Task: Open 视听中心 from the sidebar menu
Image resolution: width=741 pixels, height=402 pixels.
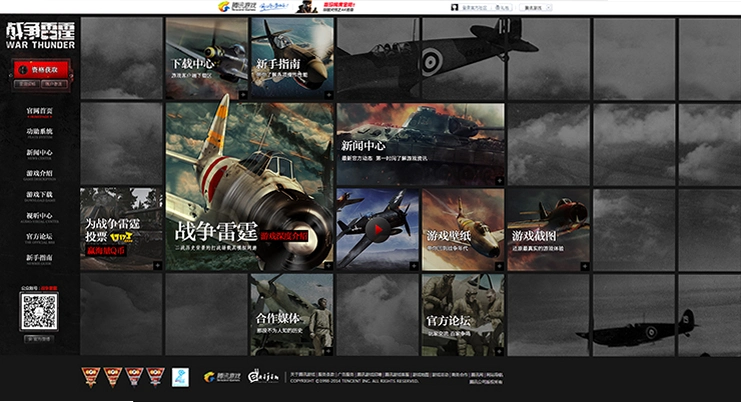Action: [40, 217]
